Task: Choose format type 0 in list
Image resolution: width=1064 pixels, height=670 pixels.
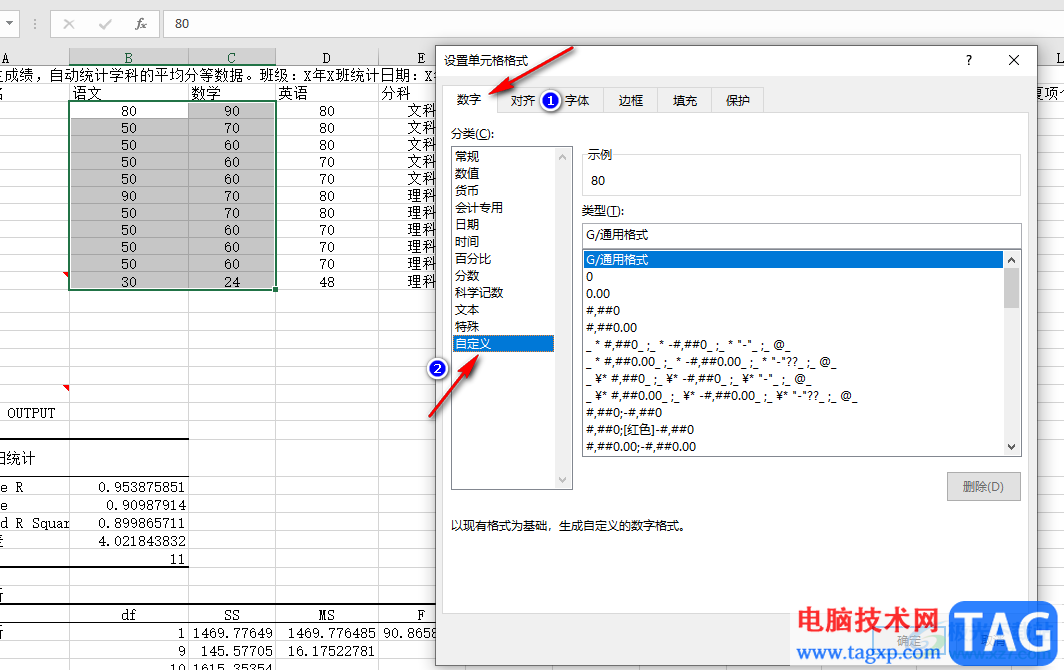Action: click(793, 277)
